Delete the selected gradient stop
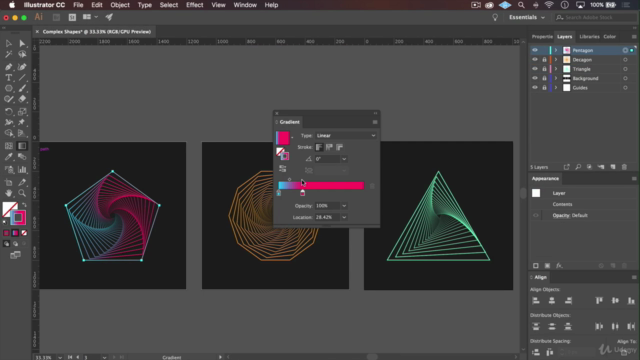 coord(372,186)
